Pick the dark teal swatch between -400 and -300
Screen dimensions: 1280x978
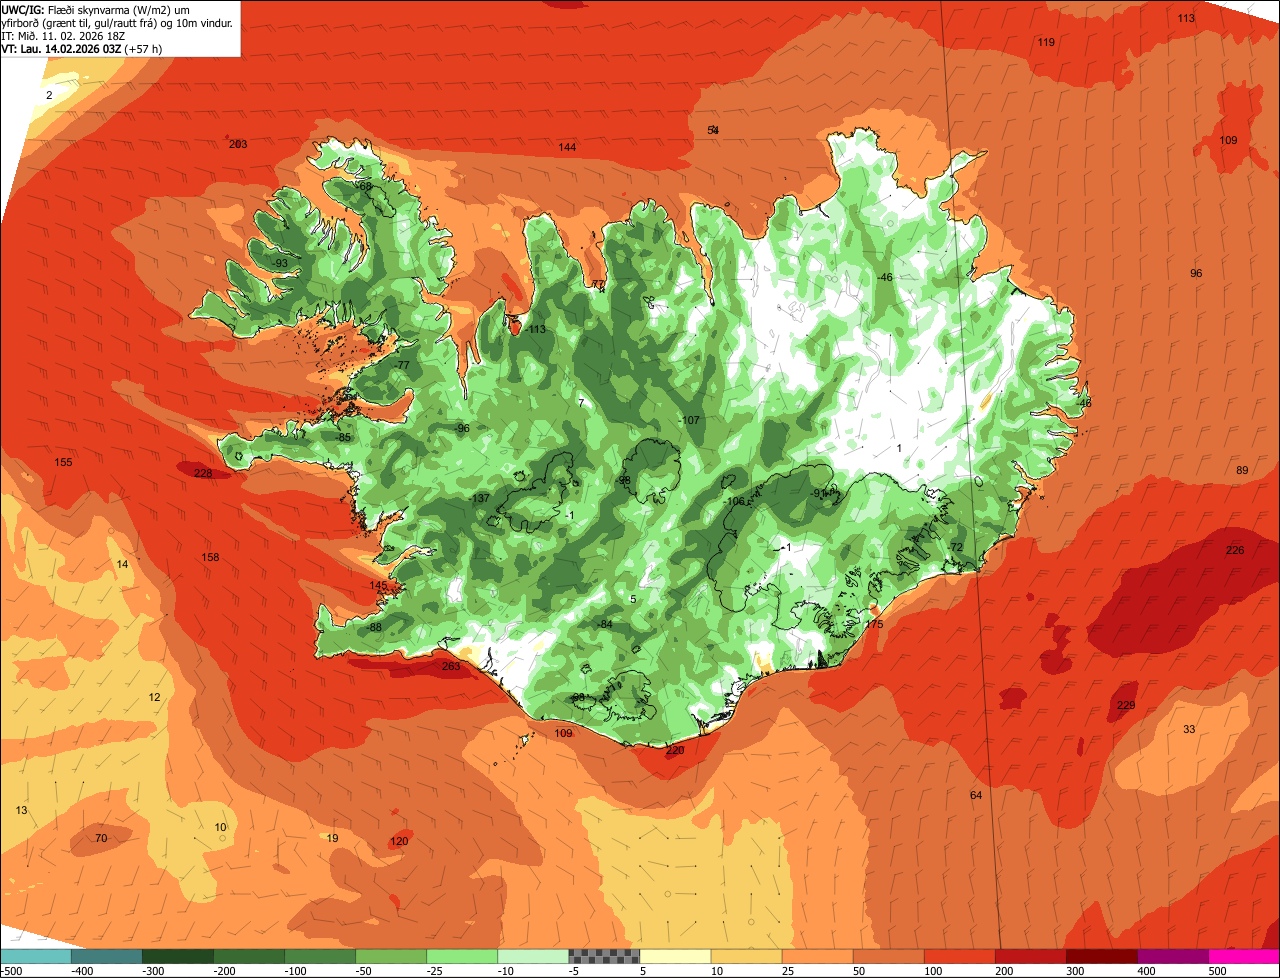pyautogui.click(x=106, y=956)
